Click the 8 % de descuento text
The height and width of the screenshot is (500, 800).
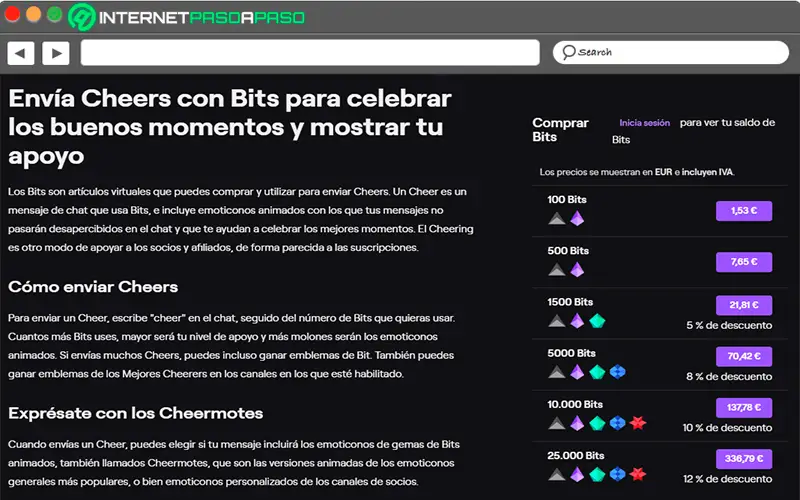coord(729,377)
